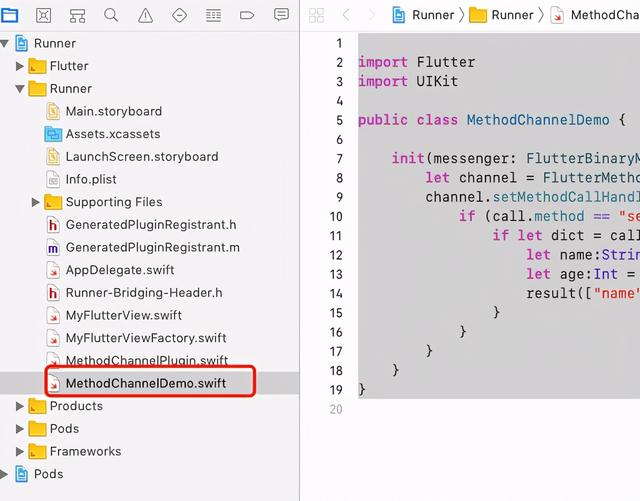This screenshot has height=501, width=640.
Task: Click line number 20 in the gutter
Action: coord(336,409)
